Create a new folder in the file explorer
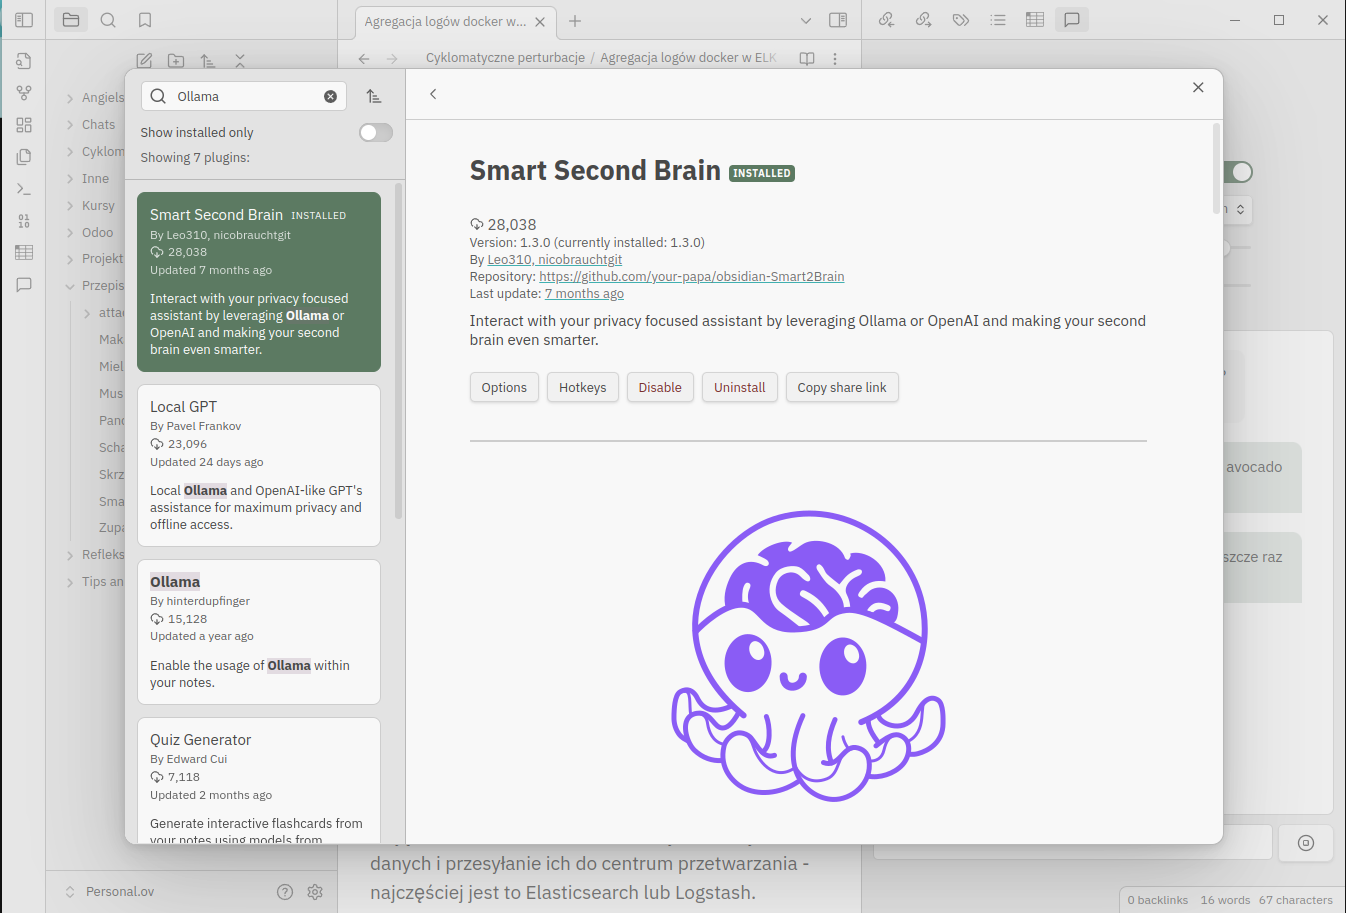1346x913 pixels. click(176, 61)
